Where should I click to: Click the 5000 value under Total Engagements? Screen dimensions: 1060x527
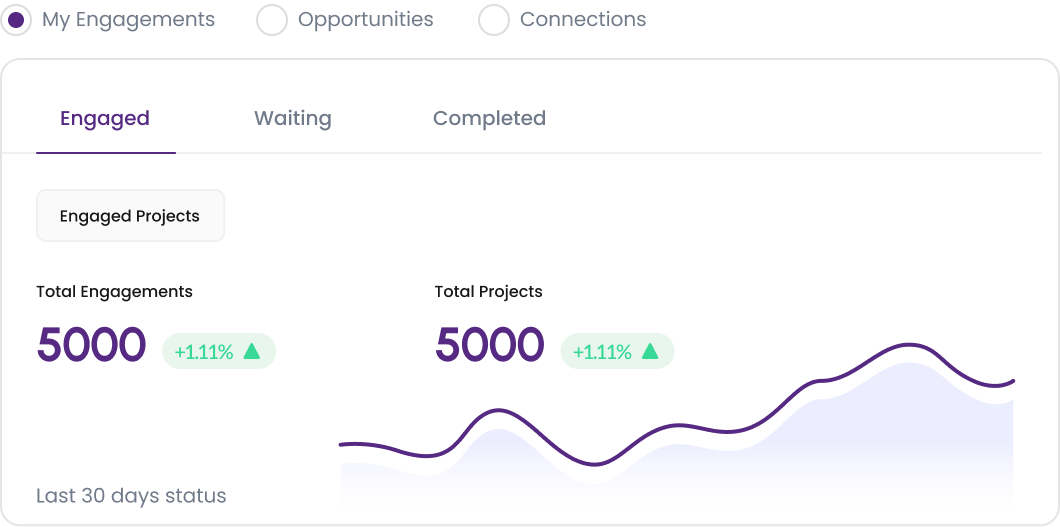(92, 346)
